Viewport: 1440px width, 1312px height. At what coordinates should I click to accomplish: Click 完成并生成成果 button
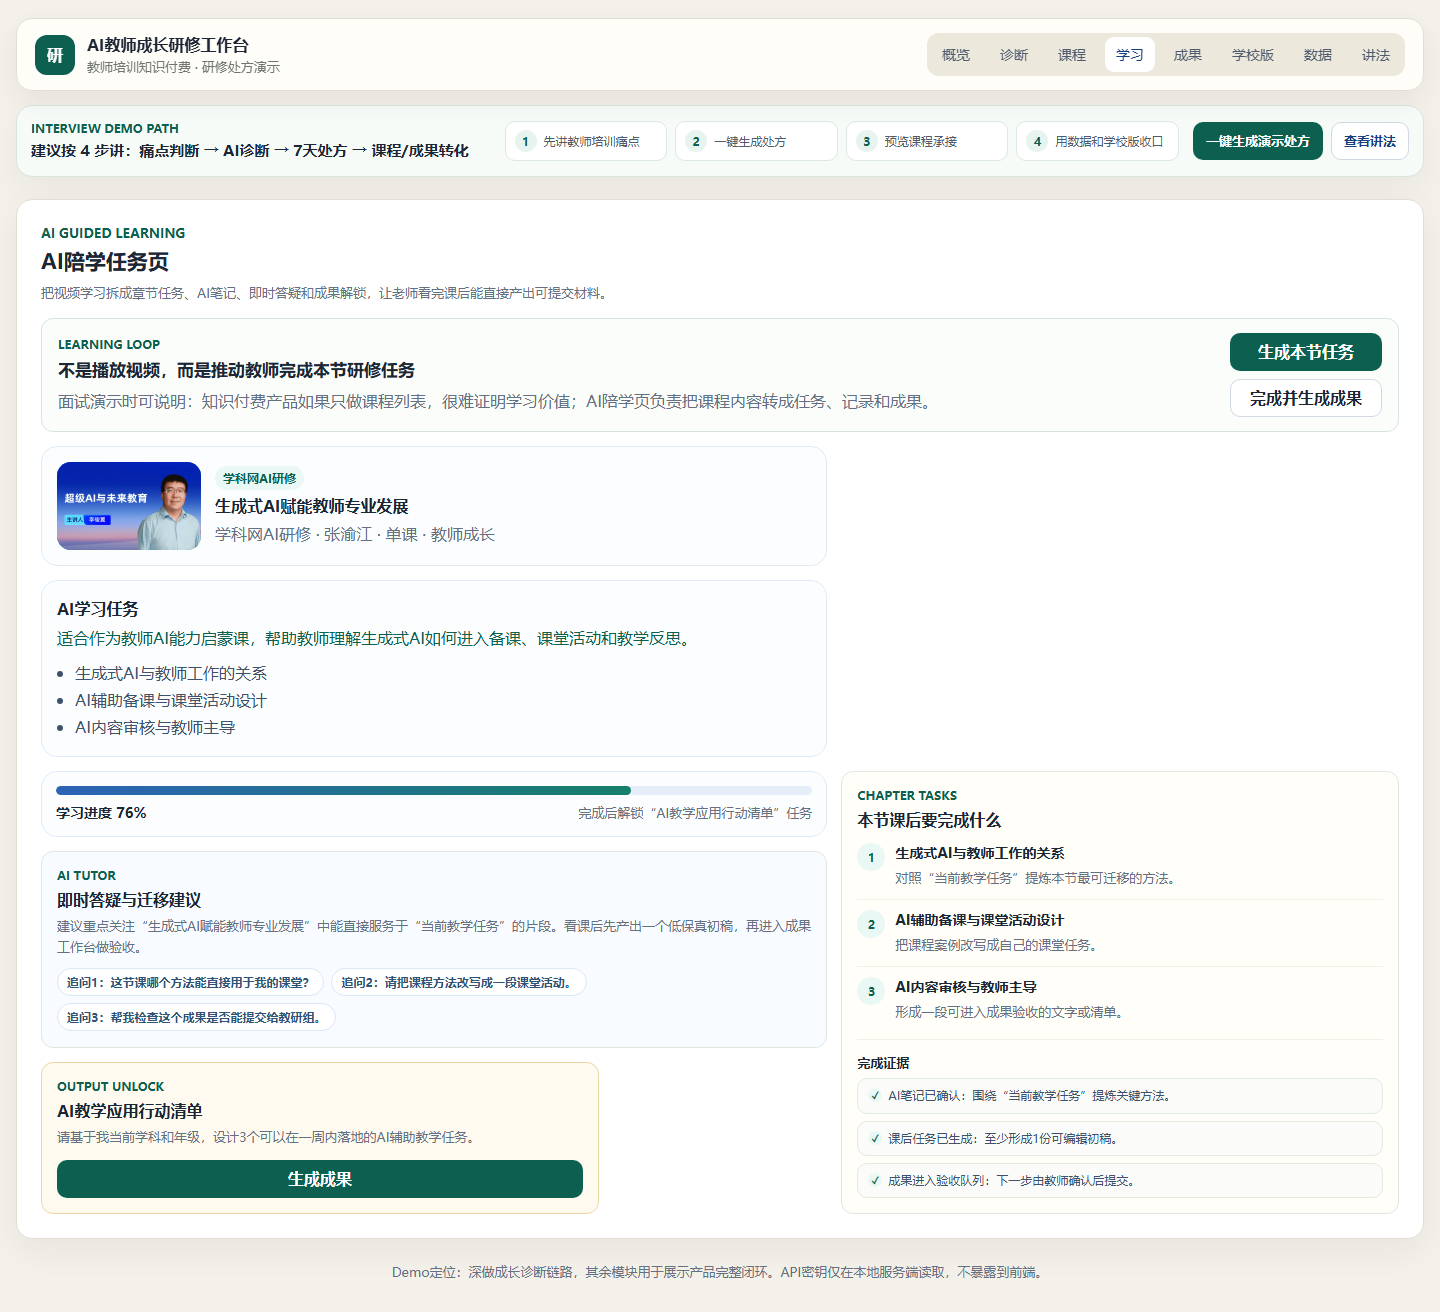point(1306,398)
